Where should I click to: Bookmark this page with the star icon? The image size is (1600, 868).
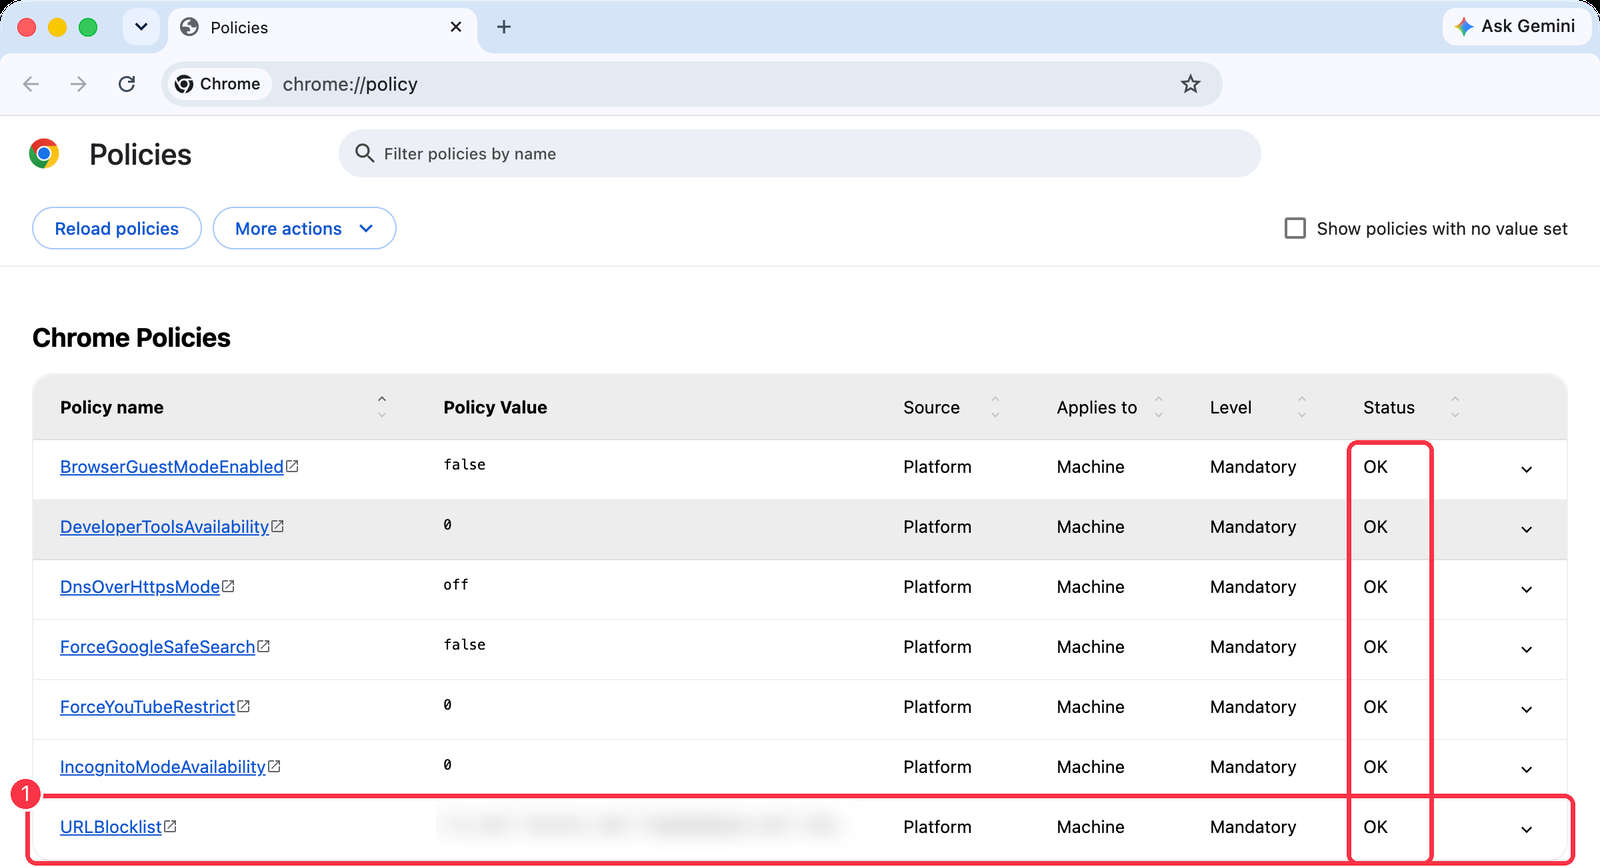coord(1190,84)
